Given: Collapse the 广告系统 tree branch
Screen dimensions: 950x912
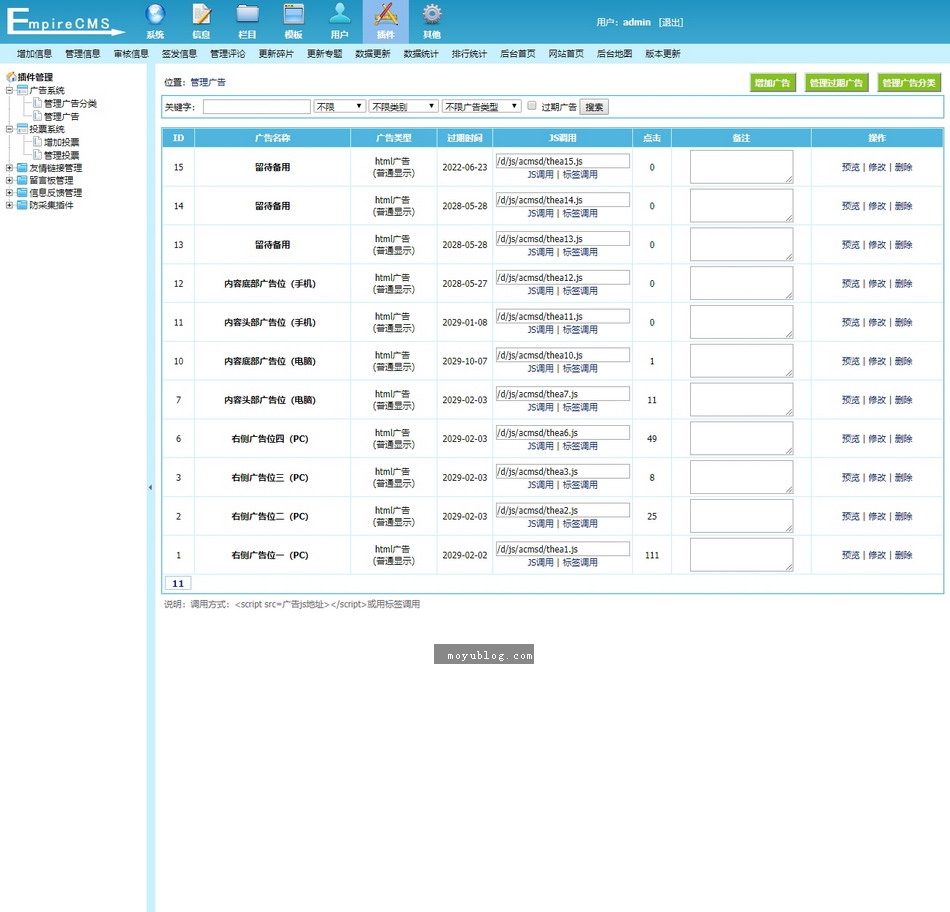Looking at the screenshot, I should (x=9, y=90).
